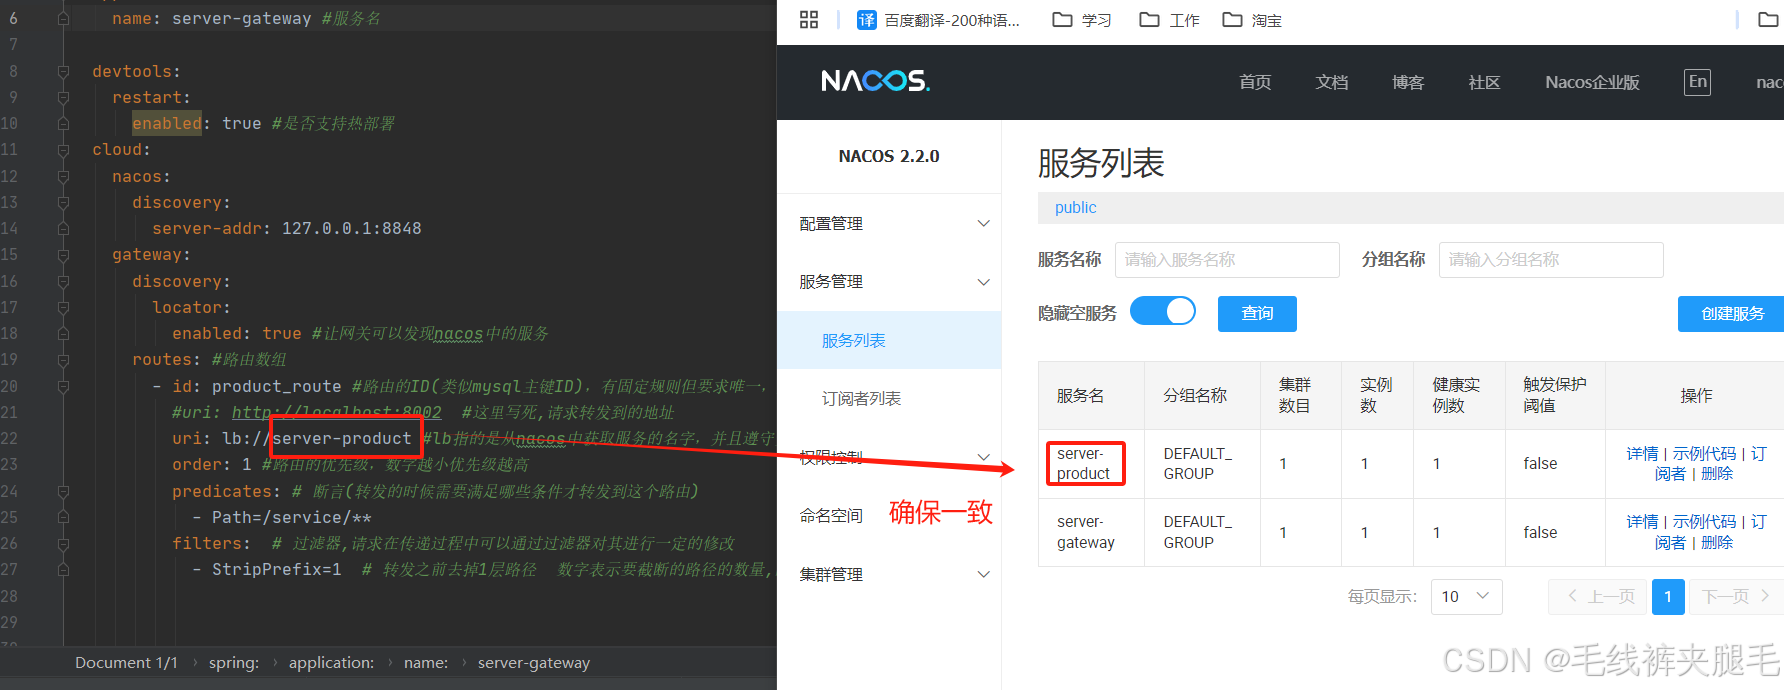Click the 触发保护阈值 column header
Screen dimensions: 1784x690
coord(1555,395)
